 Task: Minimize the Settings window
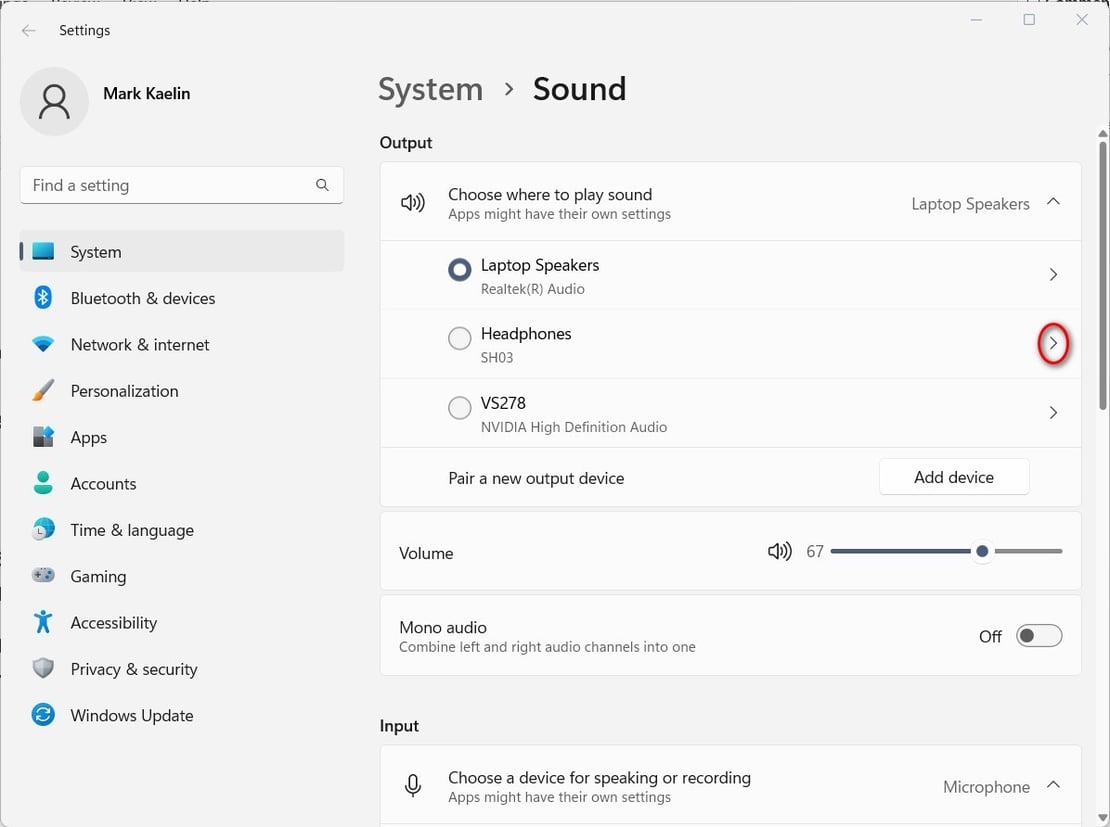pos(976,20)
